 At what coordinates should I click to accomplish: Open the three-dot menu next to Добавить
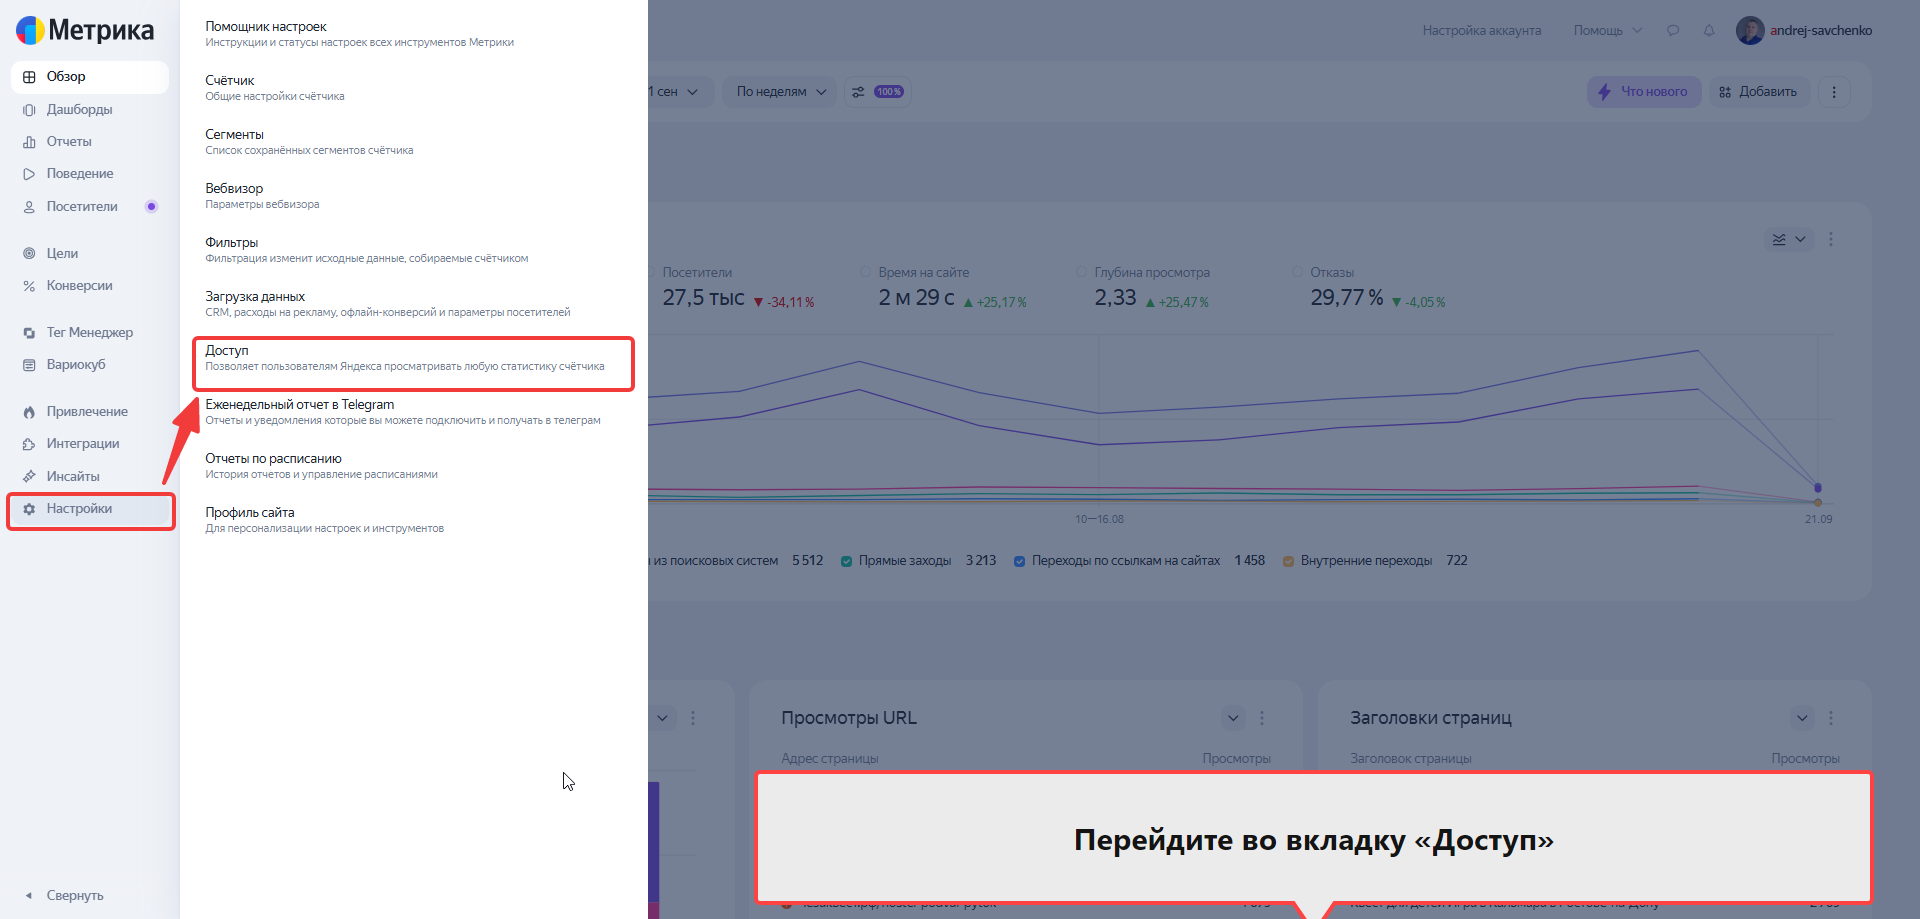point(1834,92)
